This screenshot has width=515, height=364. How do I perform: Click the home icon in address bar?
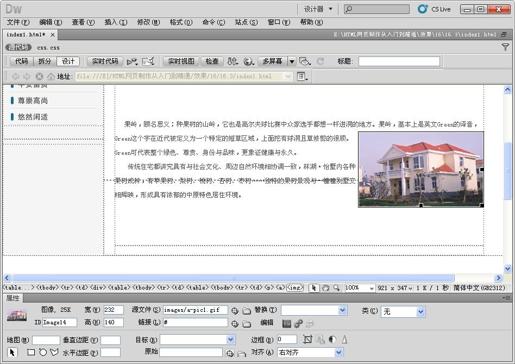(x=51, y=76)
